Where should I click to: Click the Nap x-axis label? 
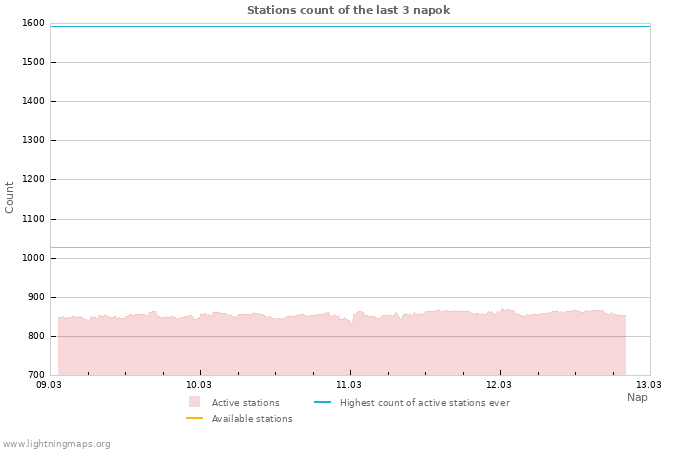point(637,397)
